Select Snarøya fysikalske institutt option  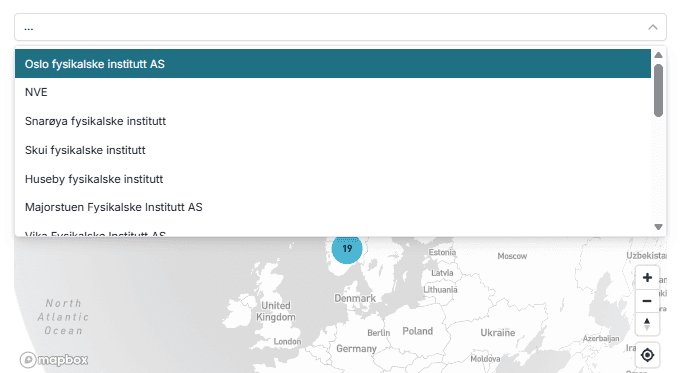click(x=333, y=121)
